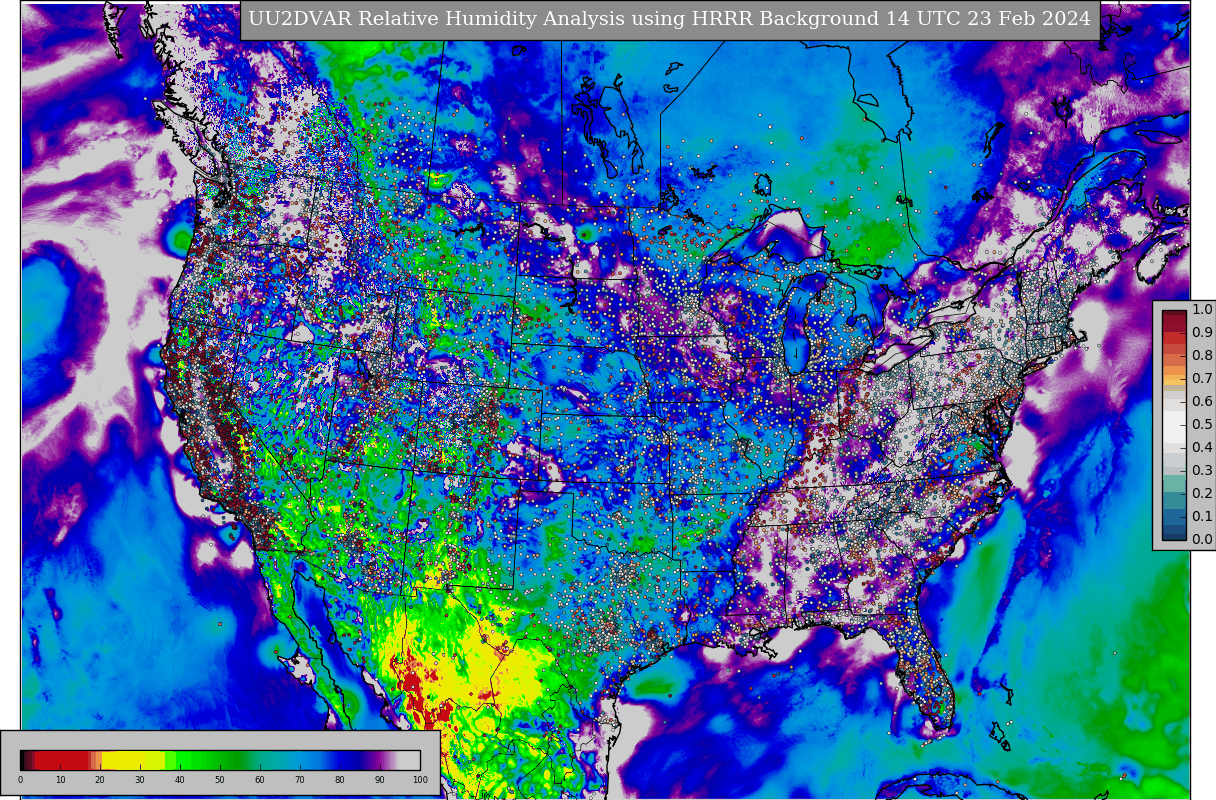Click the 60 tick label on humidity colorbar

point(260,779)
